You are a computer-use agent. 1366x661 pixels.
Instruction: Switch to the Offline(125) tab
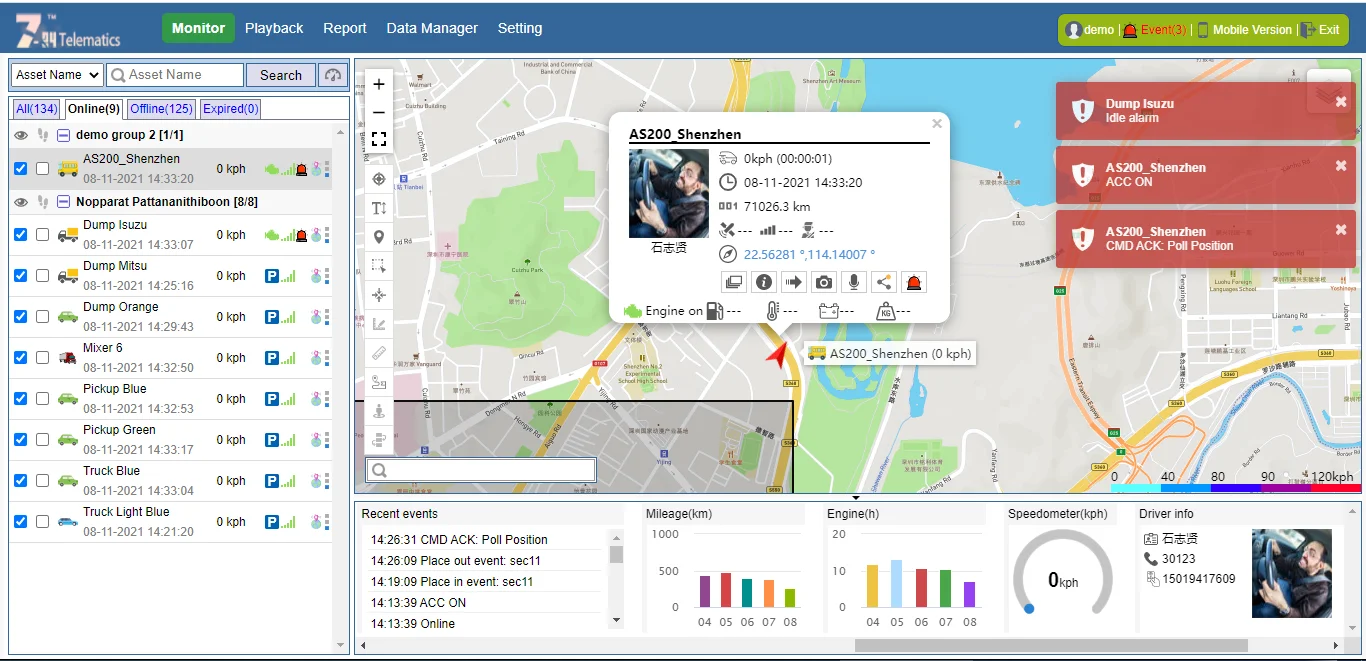click(161, 109)
